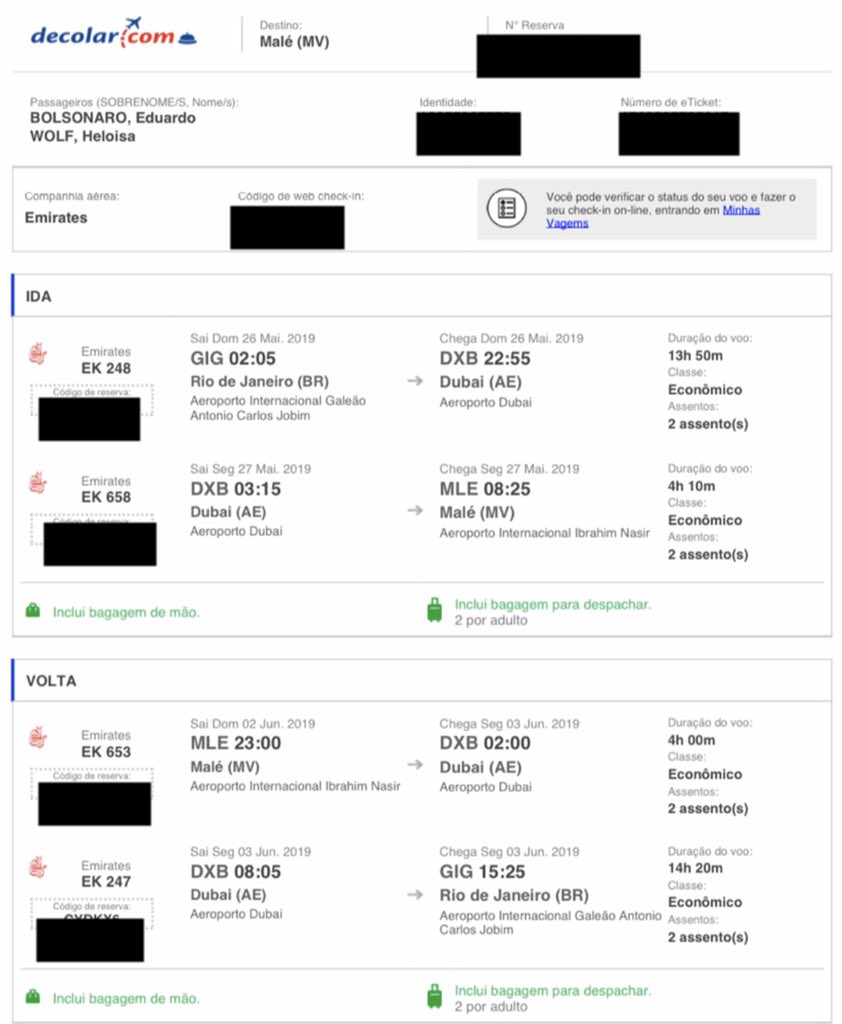Click Rio de Janeiro (BR) departure city
Image resolution: width=842 pixels, height=1024 pixels.
tap(259, 381)
